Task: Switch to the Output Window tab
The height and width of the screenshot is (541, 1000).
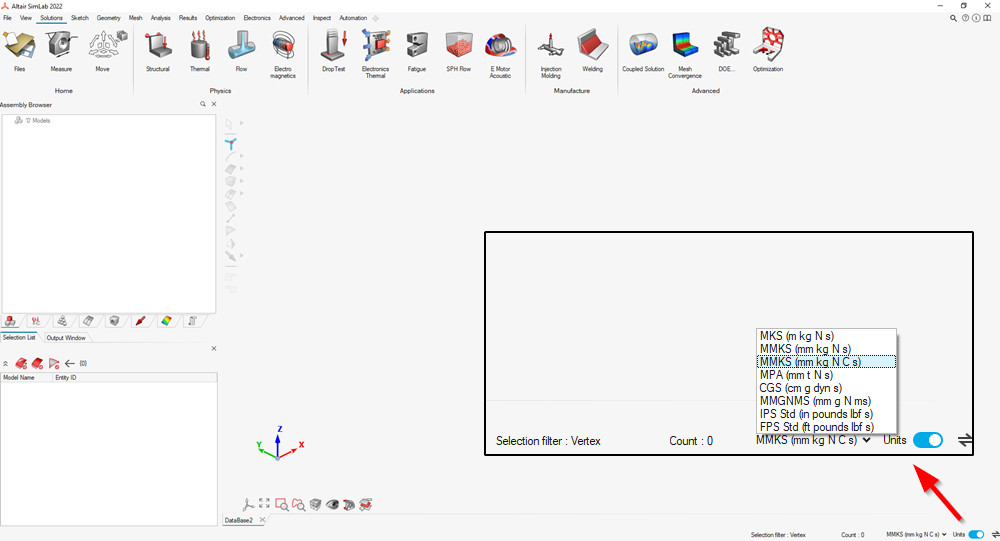Action: point(67,338)
